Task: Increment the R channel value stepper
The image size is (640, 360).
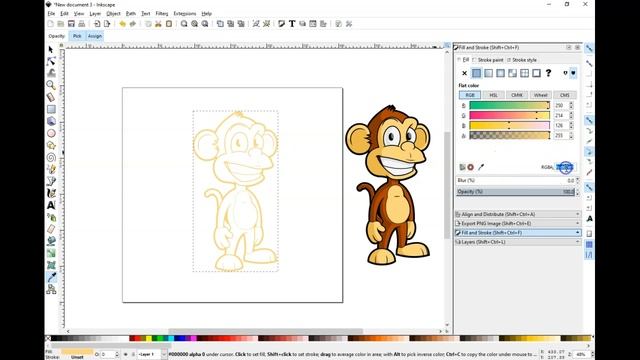Action: (x=571, y=104)
